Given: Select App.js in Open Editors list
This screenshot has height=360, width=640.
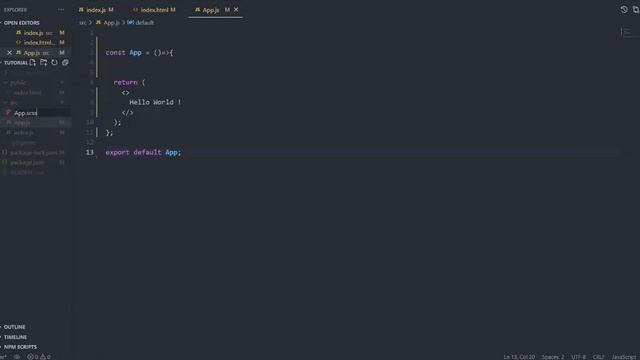Looking at the screenshot, I should pyautogui.click(x=37, y=53).
